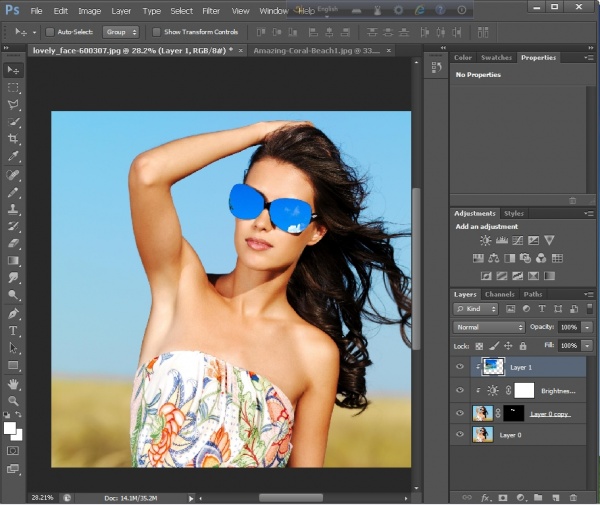Viewport: 600px width, 505px height.
Task: Enable the Auto-Select checkbox
Action: click(x=50, y=32)
